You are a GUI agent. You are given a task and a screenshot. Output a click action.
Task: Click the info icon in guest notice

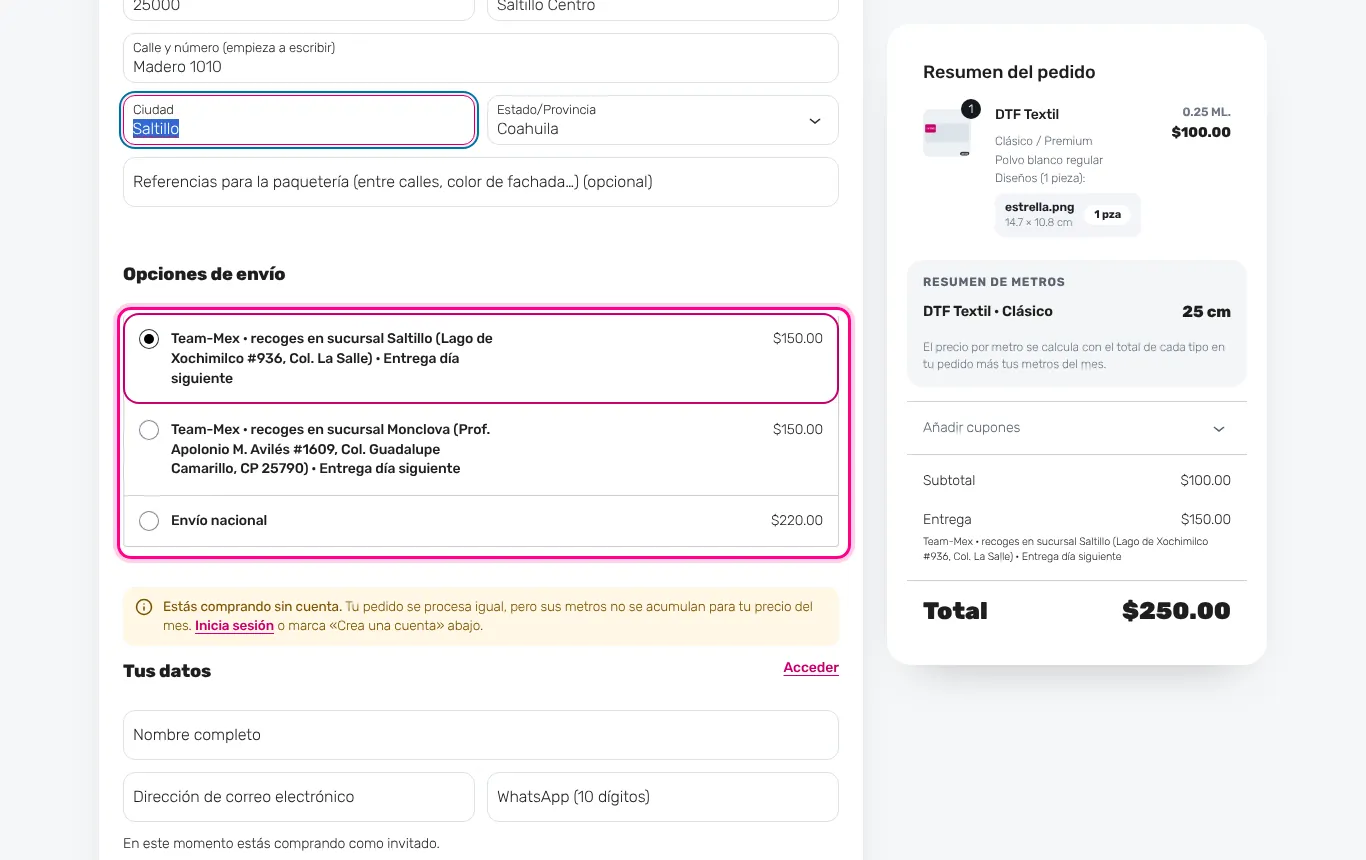pyautogui.click(x=144, y=607)
